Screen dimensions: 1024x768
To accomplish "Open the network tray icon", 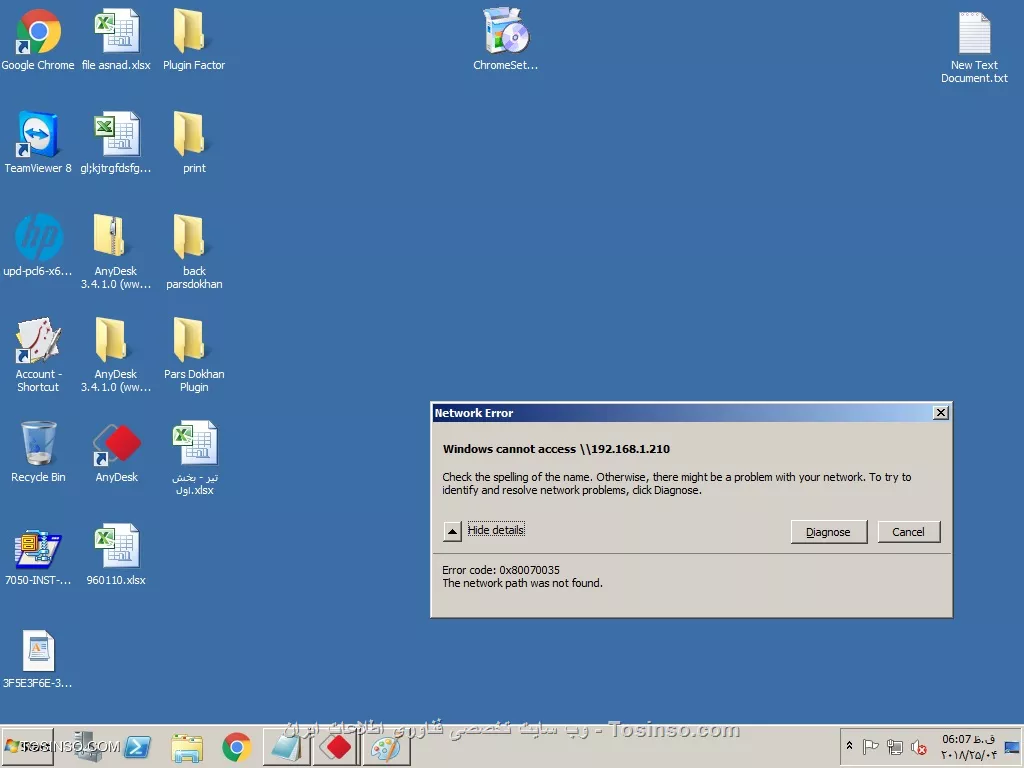I will point(895,746).
